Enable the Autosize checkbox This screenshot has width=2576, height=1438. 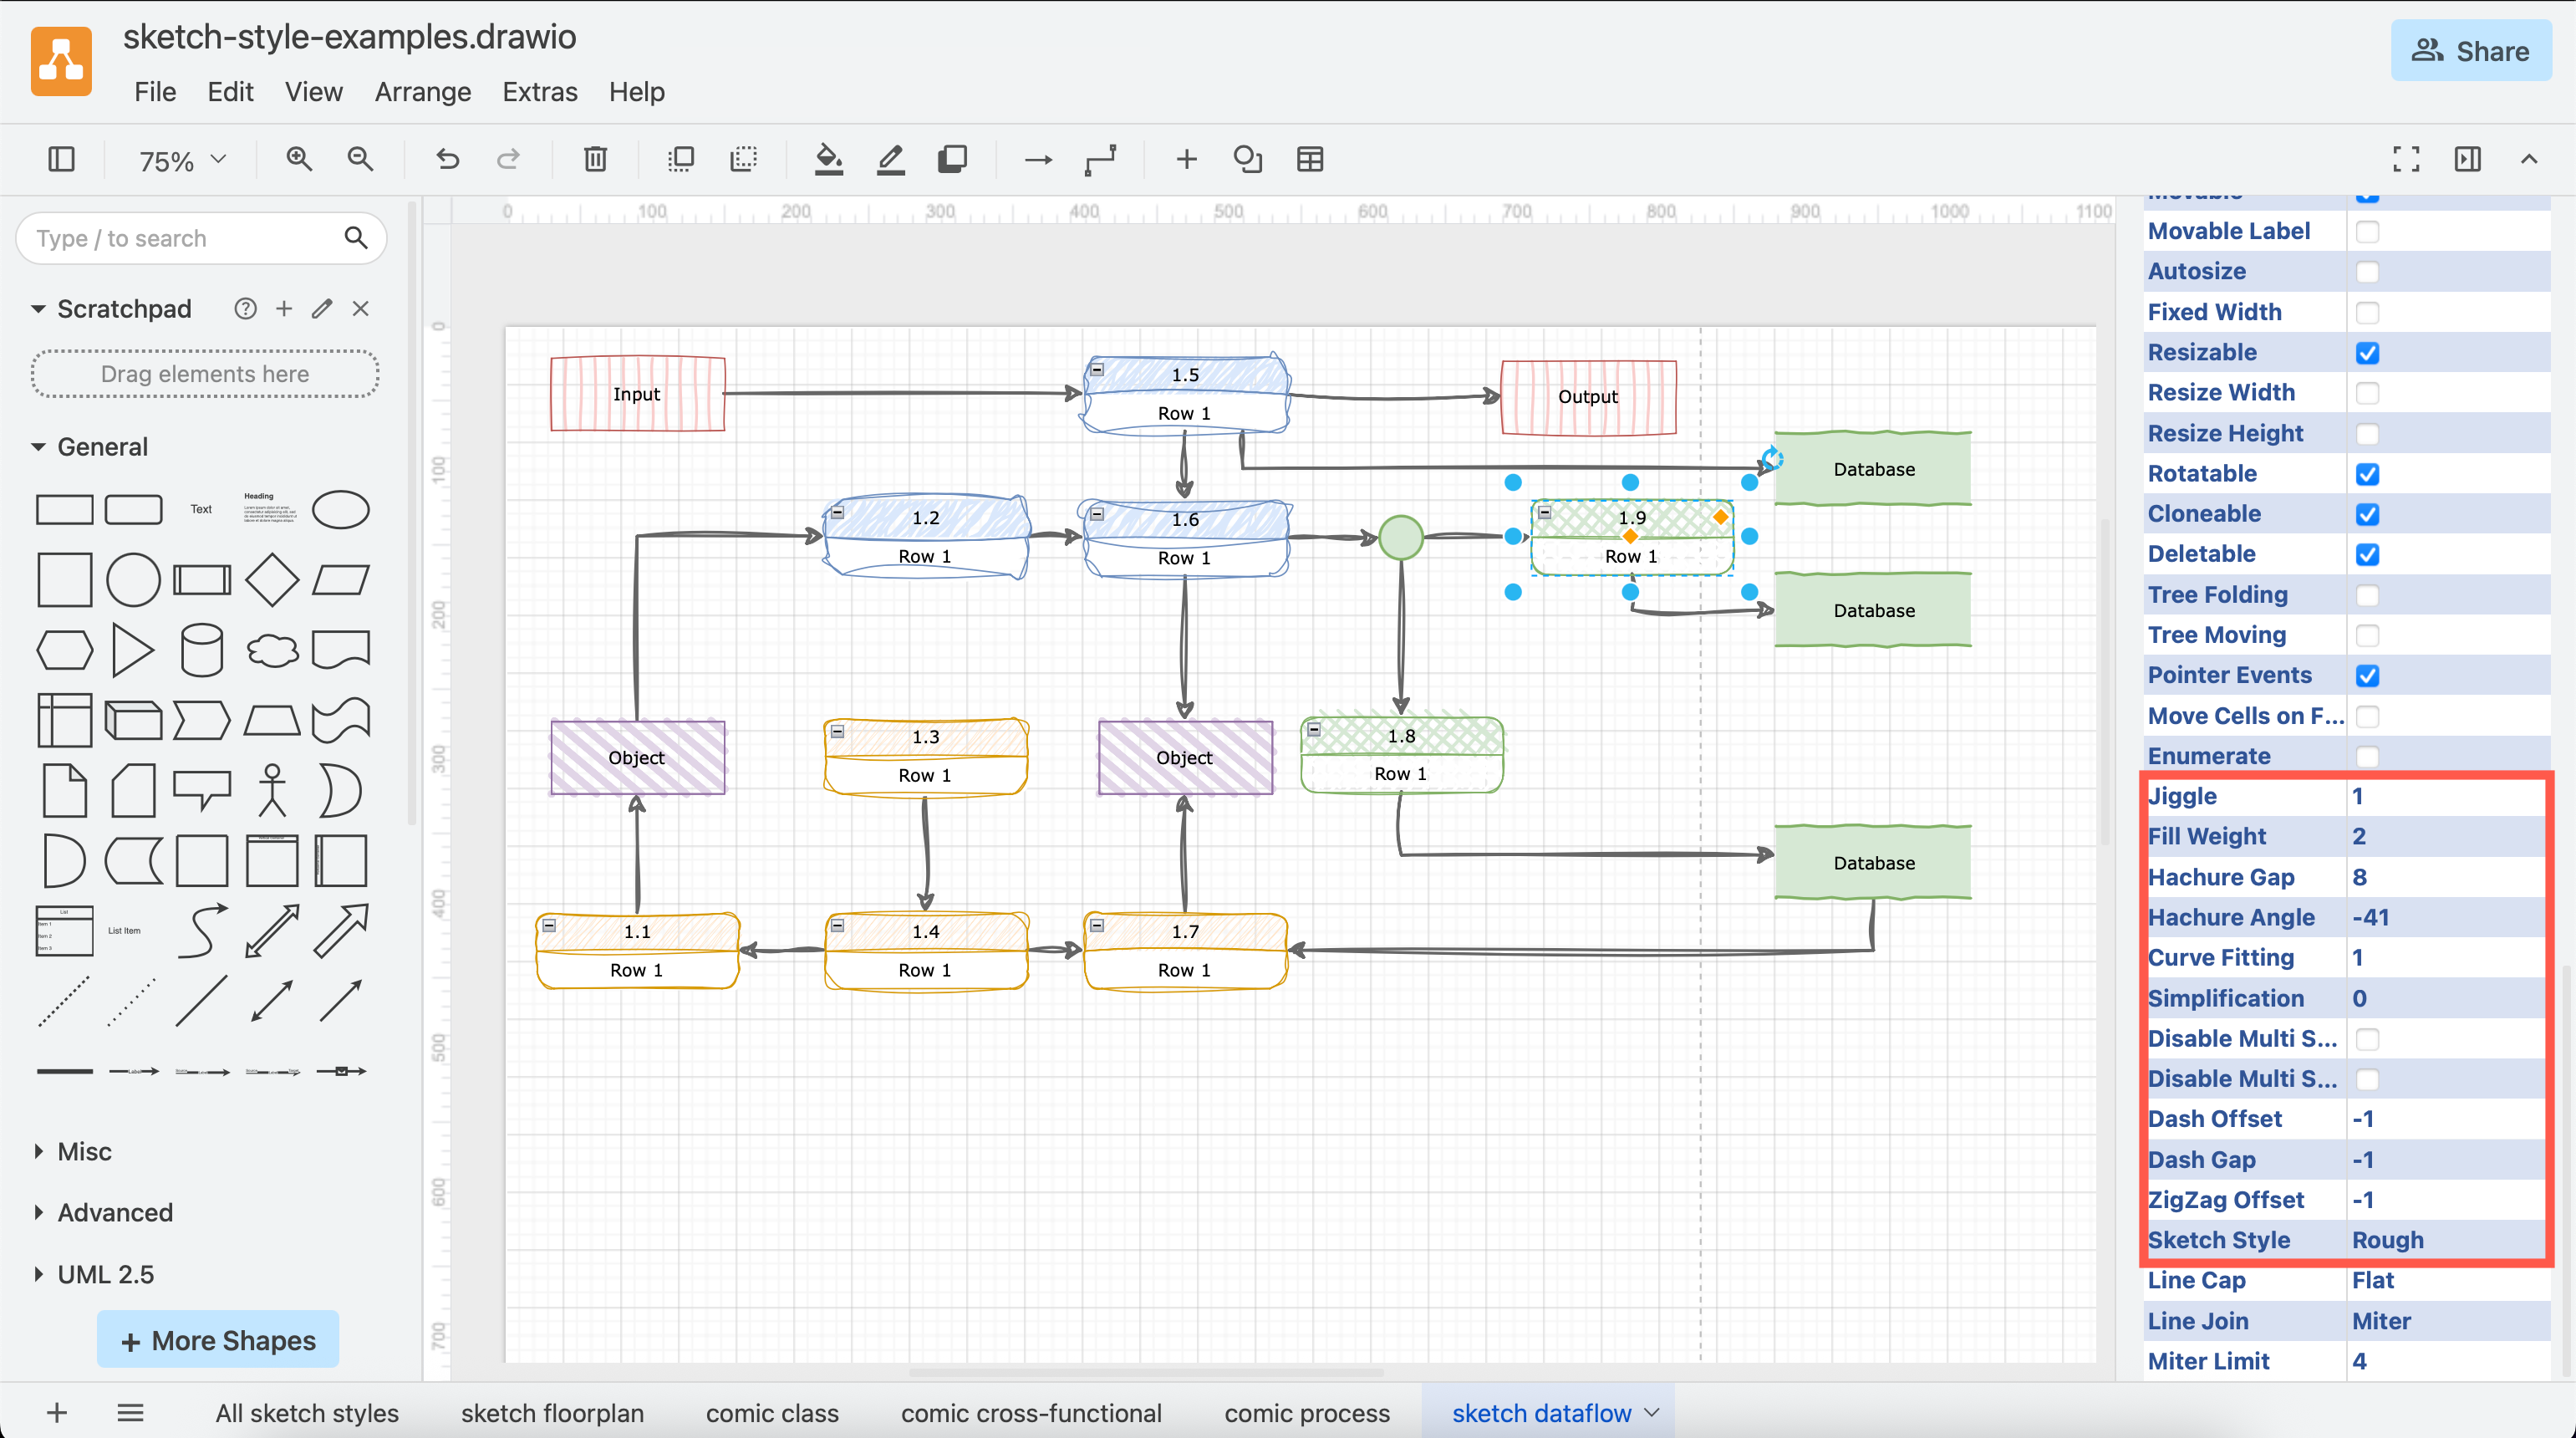click(2367, 271)
